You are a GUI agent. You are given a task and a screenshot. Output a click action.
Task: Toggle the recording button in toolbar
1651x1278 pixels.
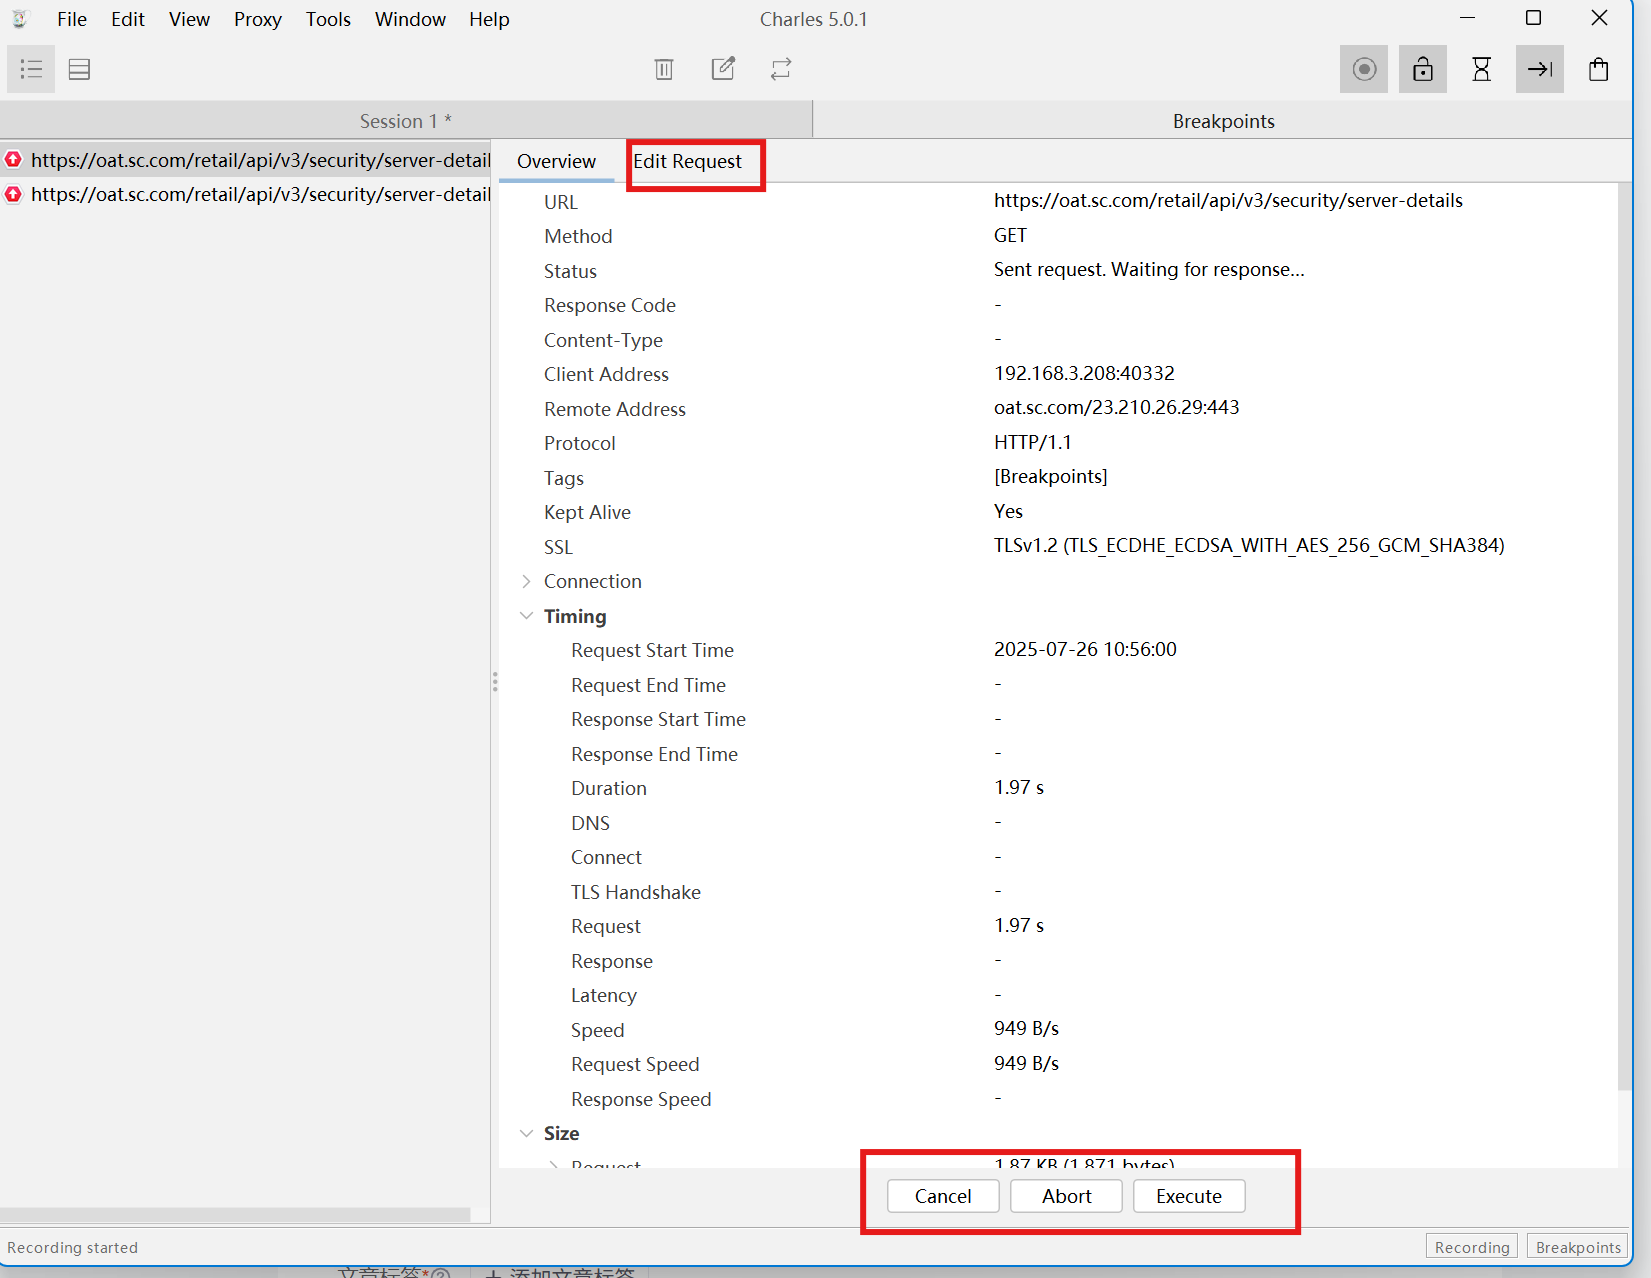[1364, 69]
